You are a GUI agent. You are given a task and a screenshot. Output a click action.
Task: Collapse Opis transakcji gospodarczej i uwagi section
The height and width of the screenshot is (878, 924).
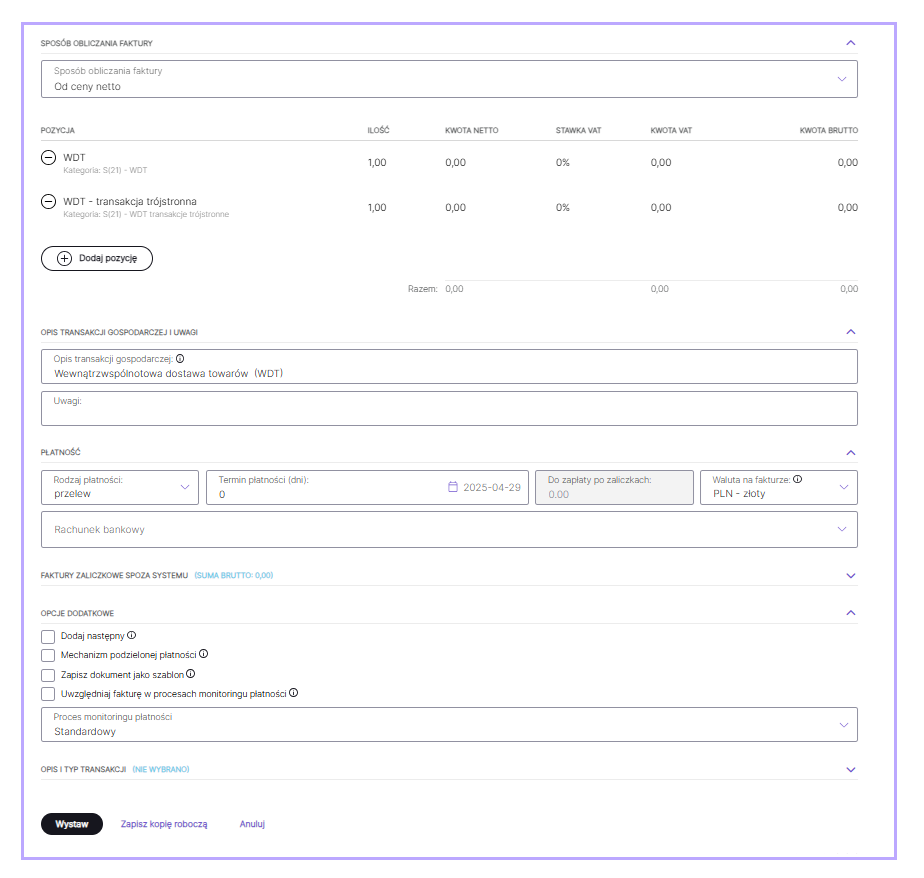[850, 332]
